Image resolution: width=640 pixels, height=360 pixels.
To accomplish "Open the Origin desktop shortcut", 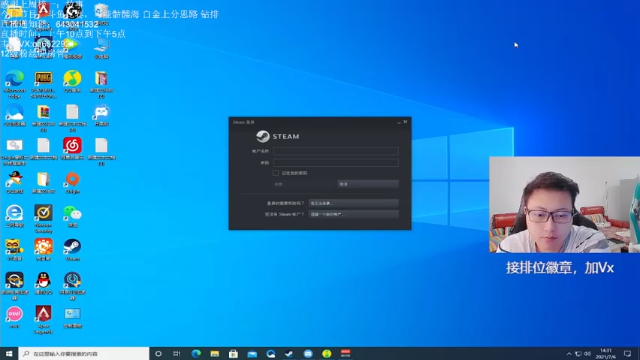I will pyautogui.click(x=73, y=182).
